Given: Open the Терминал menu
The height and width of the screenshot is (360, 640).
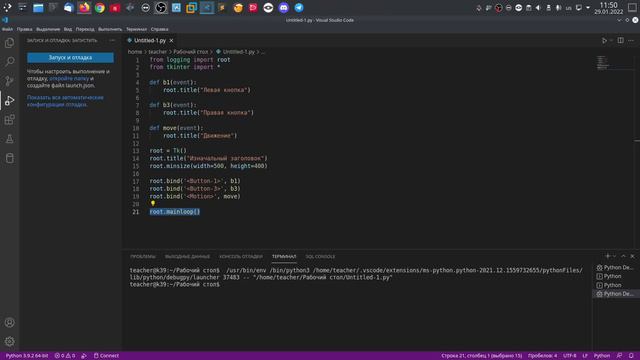Looking at the screenshot, I should click(x=136, y=29).
